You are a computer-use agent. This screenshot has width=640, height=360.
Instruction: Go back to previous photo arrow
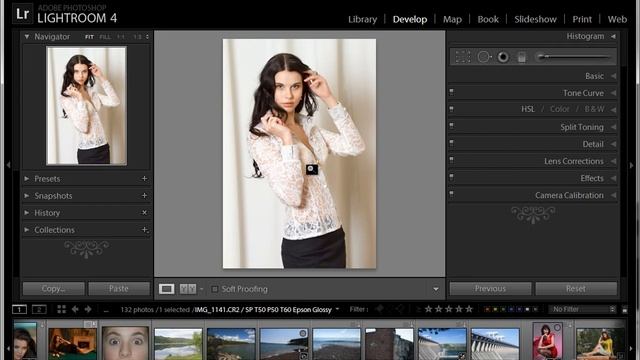coord(75,309)
